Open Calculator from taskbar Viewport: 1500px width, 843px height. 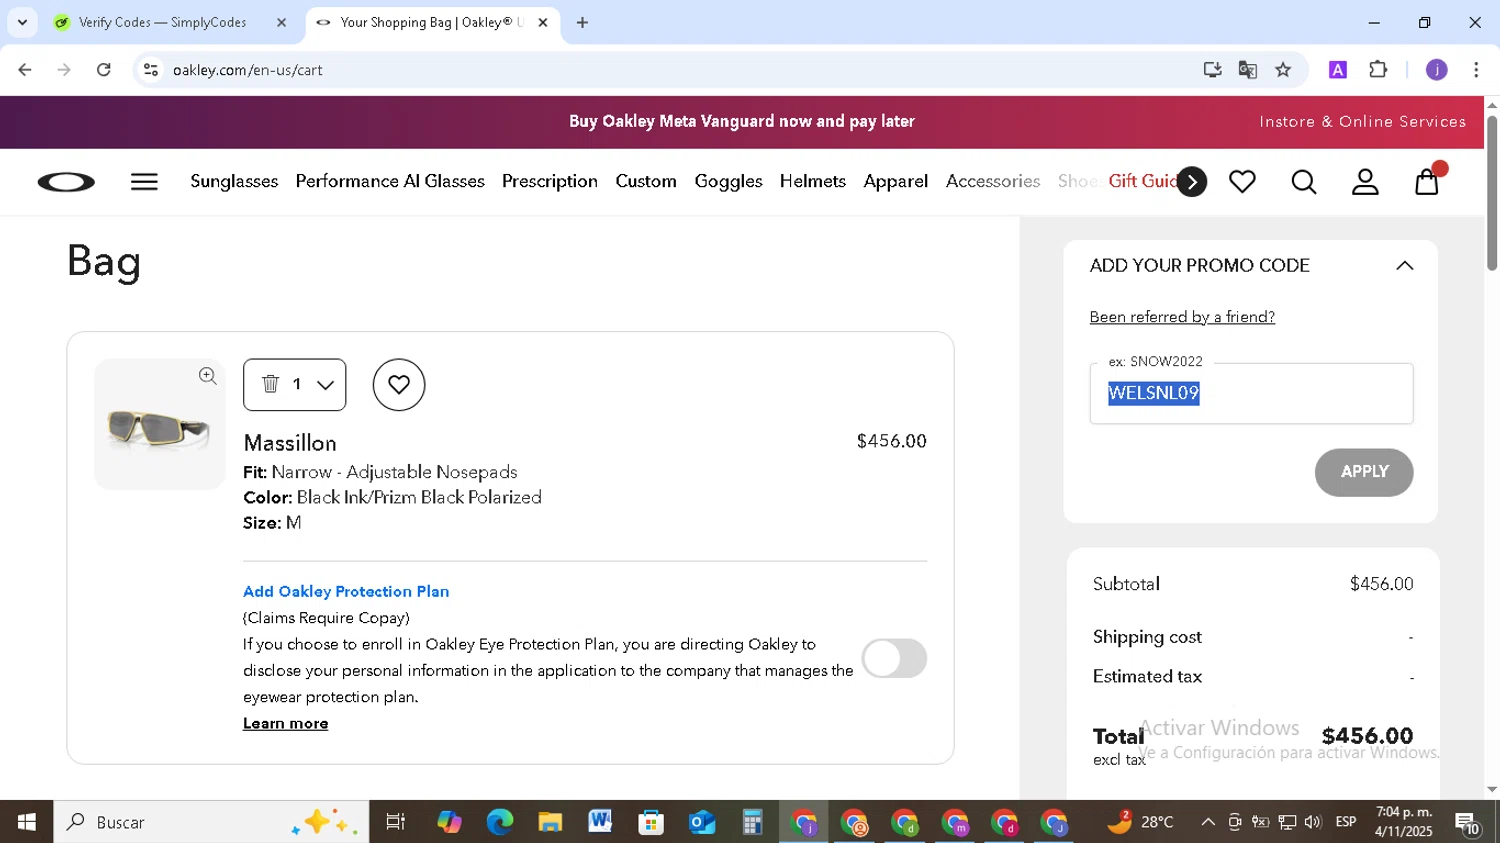[752, 822]
